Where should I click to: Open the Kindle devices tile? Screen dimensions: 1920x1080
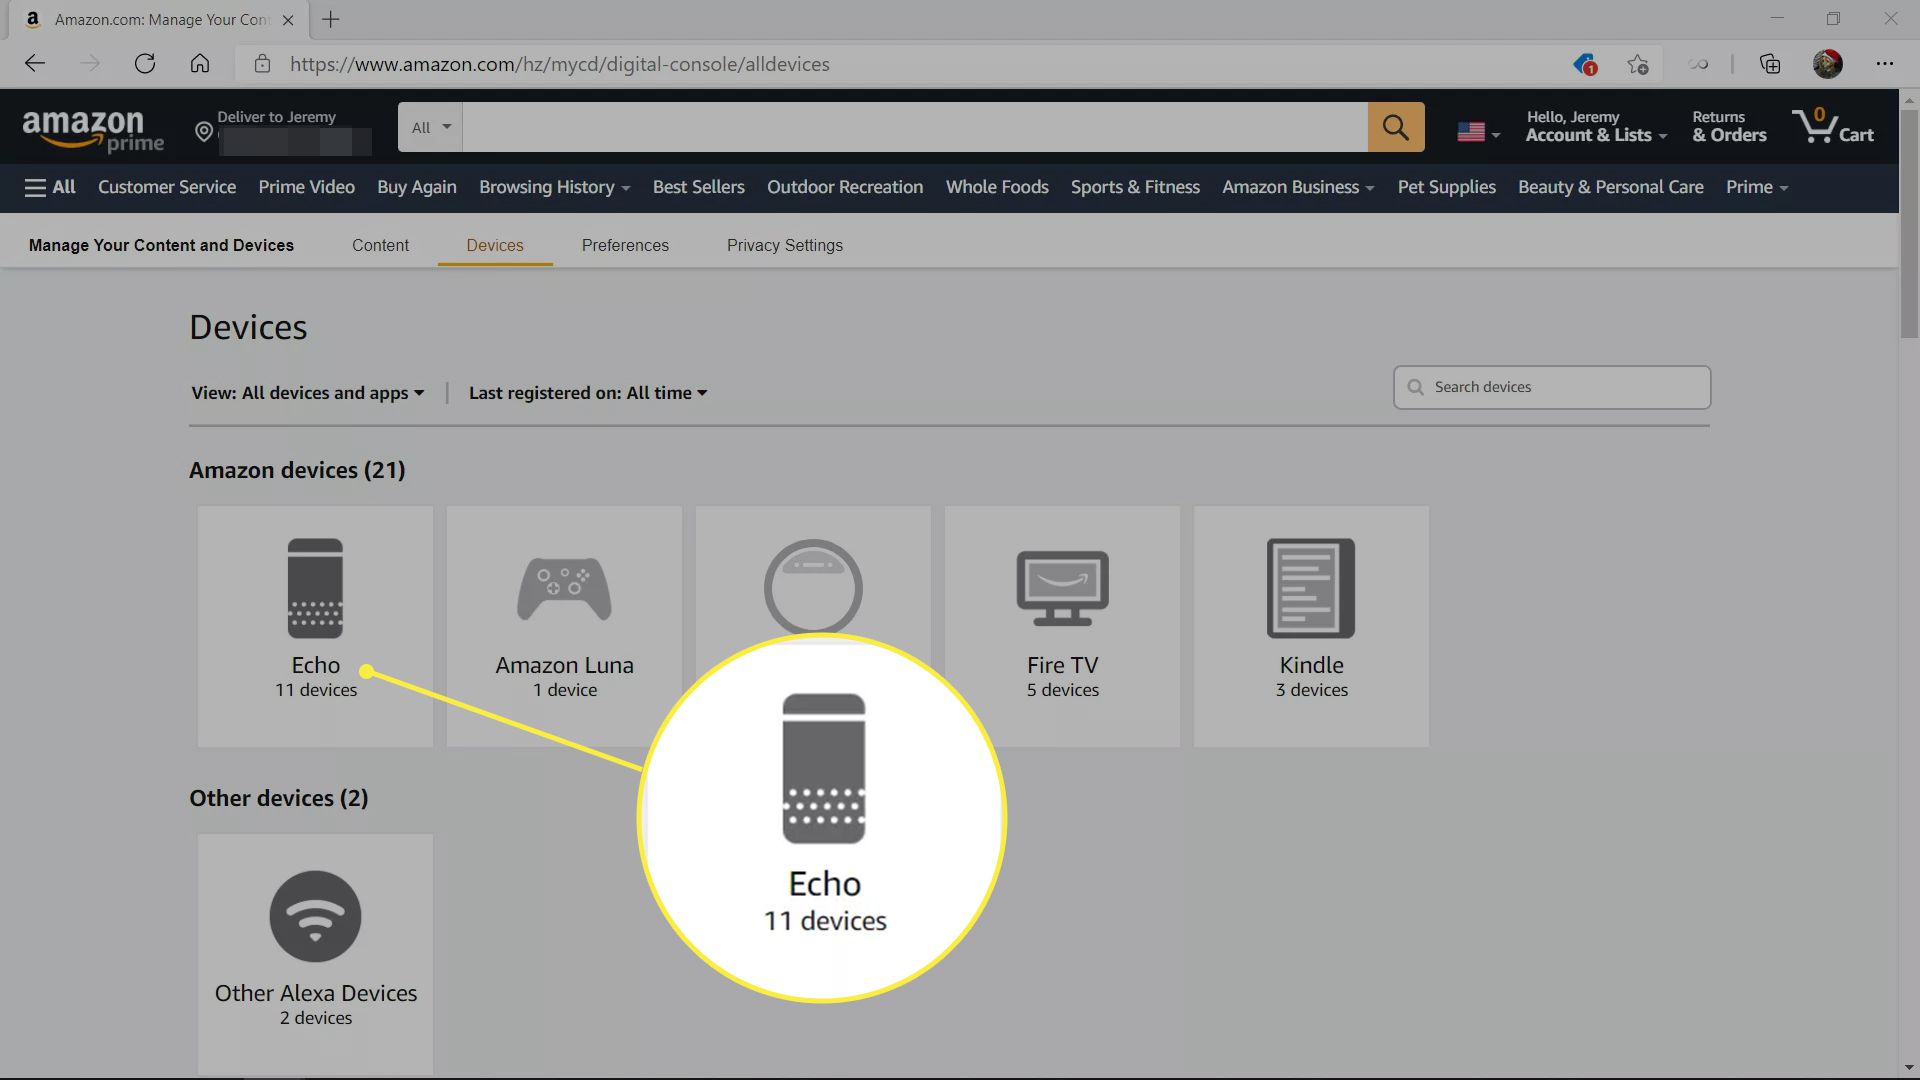click(x=1311, y=626)
